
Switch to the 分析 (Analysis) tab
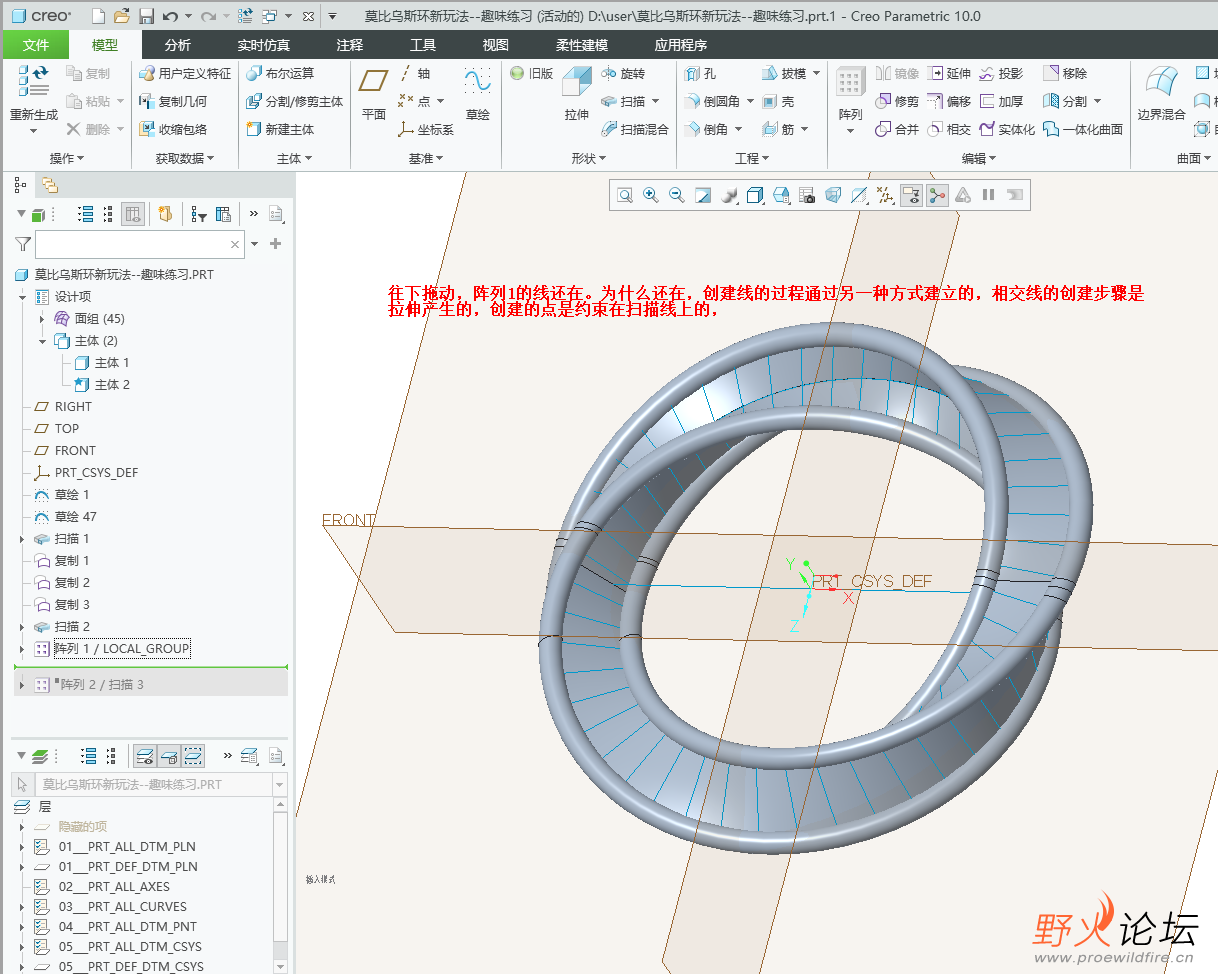click(178, 45)
